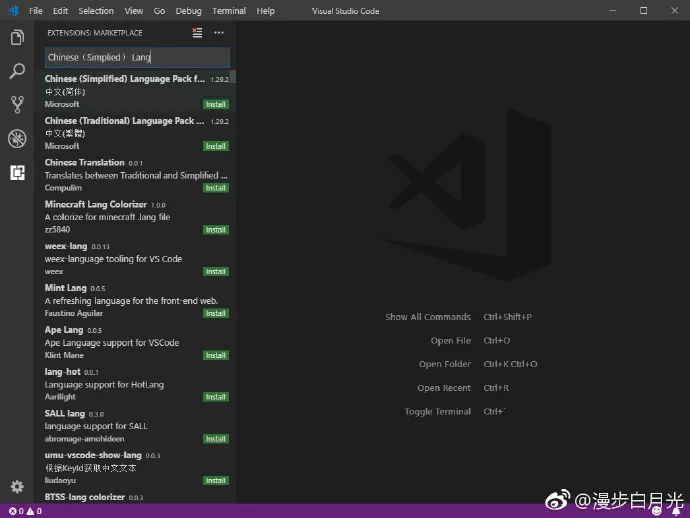This screenshot has width=690, height=518.
Task: Select lang-hot extension title
Action: point(62,371)
